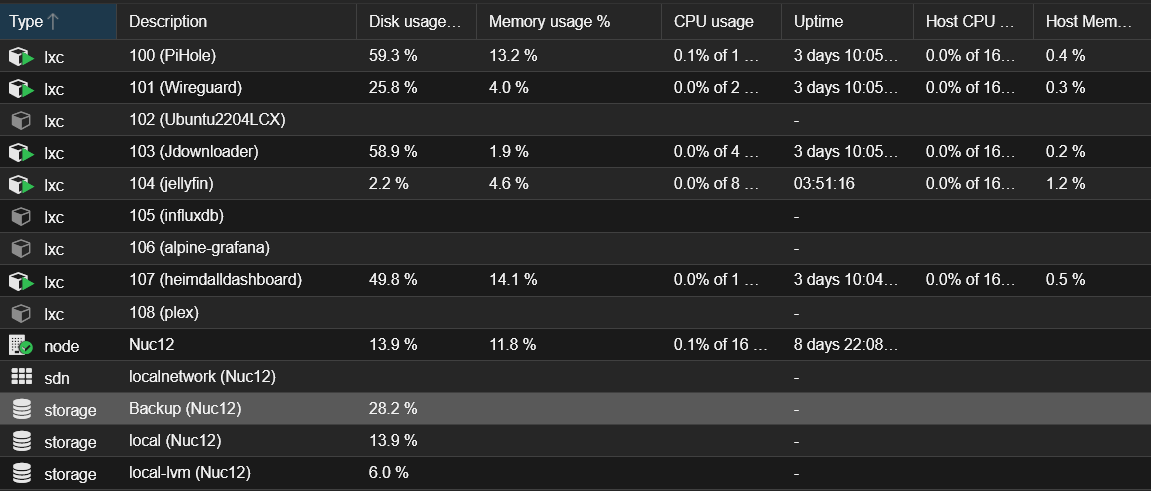
Task: Click the running container icon for jellyfin
Action: pyautogui.click(x=21, y=184)
